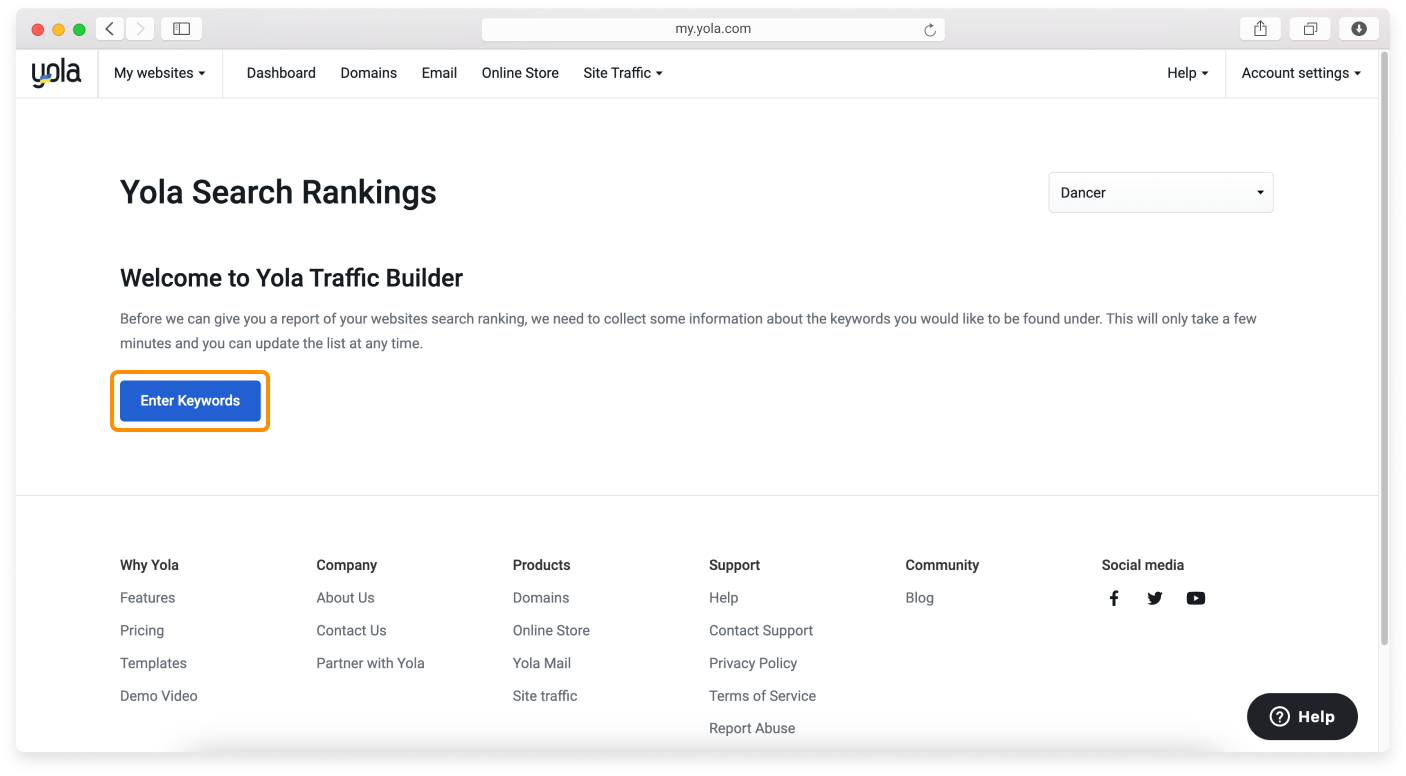Open Yola's YouTube channel
The width and height of the screenshot is (1406, 776).
(1196, 597)
